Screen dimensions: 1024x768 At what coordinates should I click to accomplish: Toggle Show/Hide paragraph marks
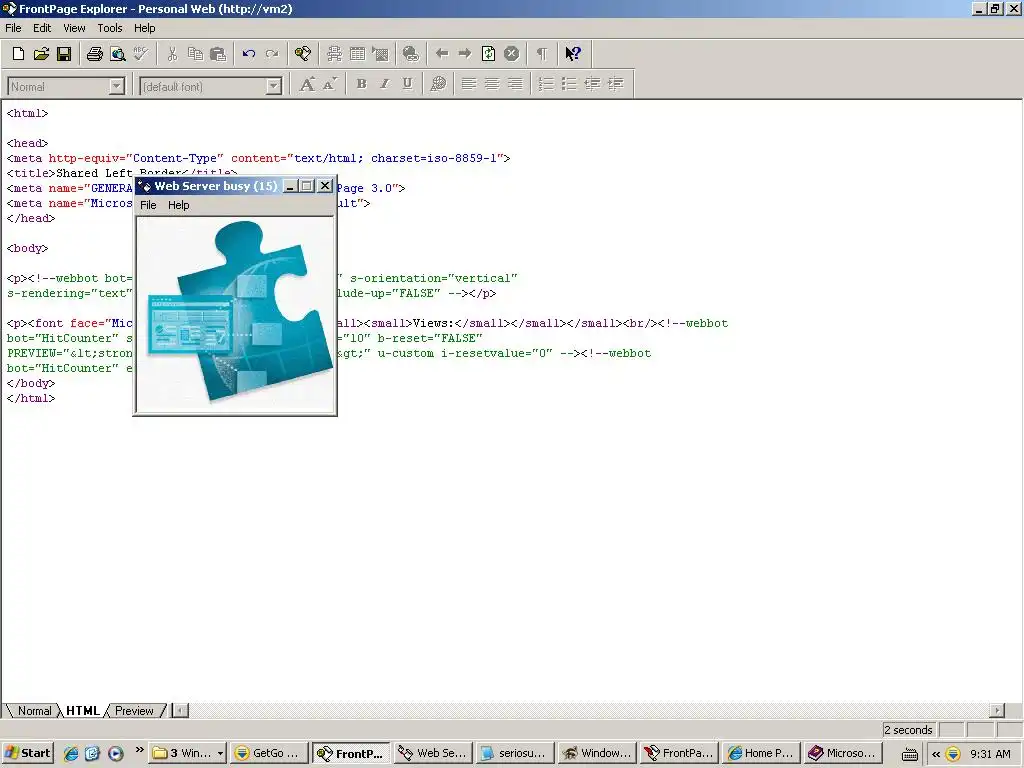tap(542, 54)
